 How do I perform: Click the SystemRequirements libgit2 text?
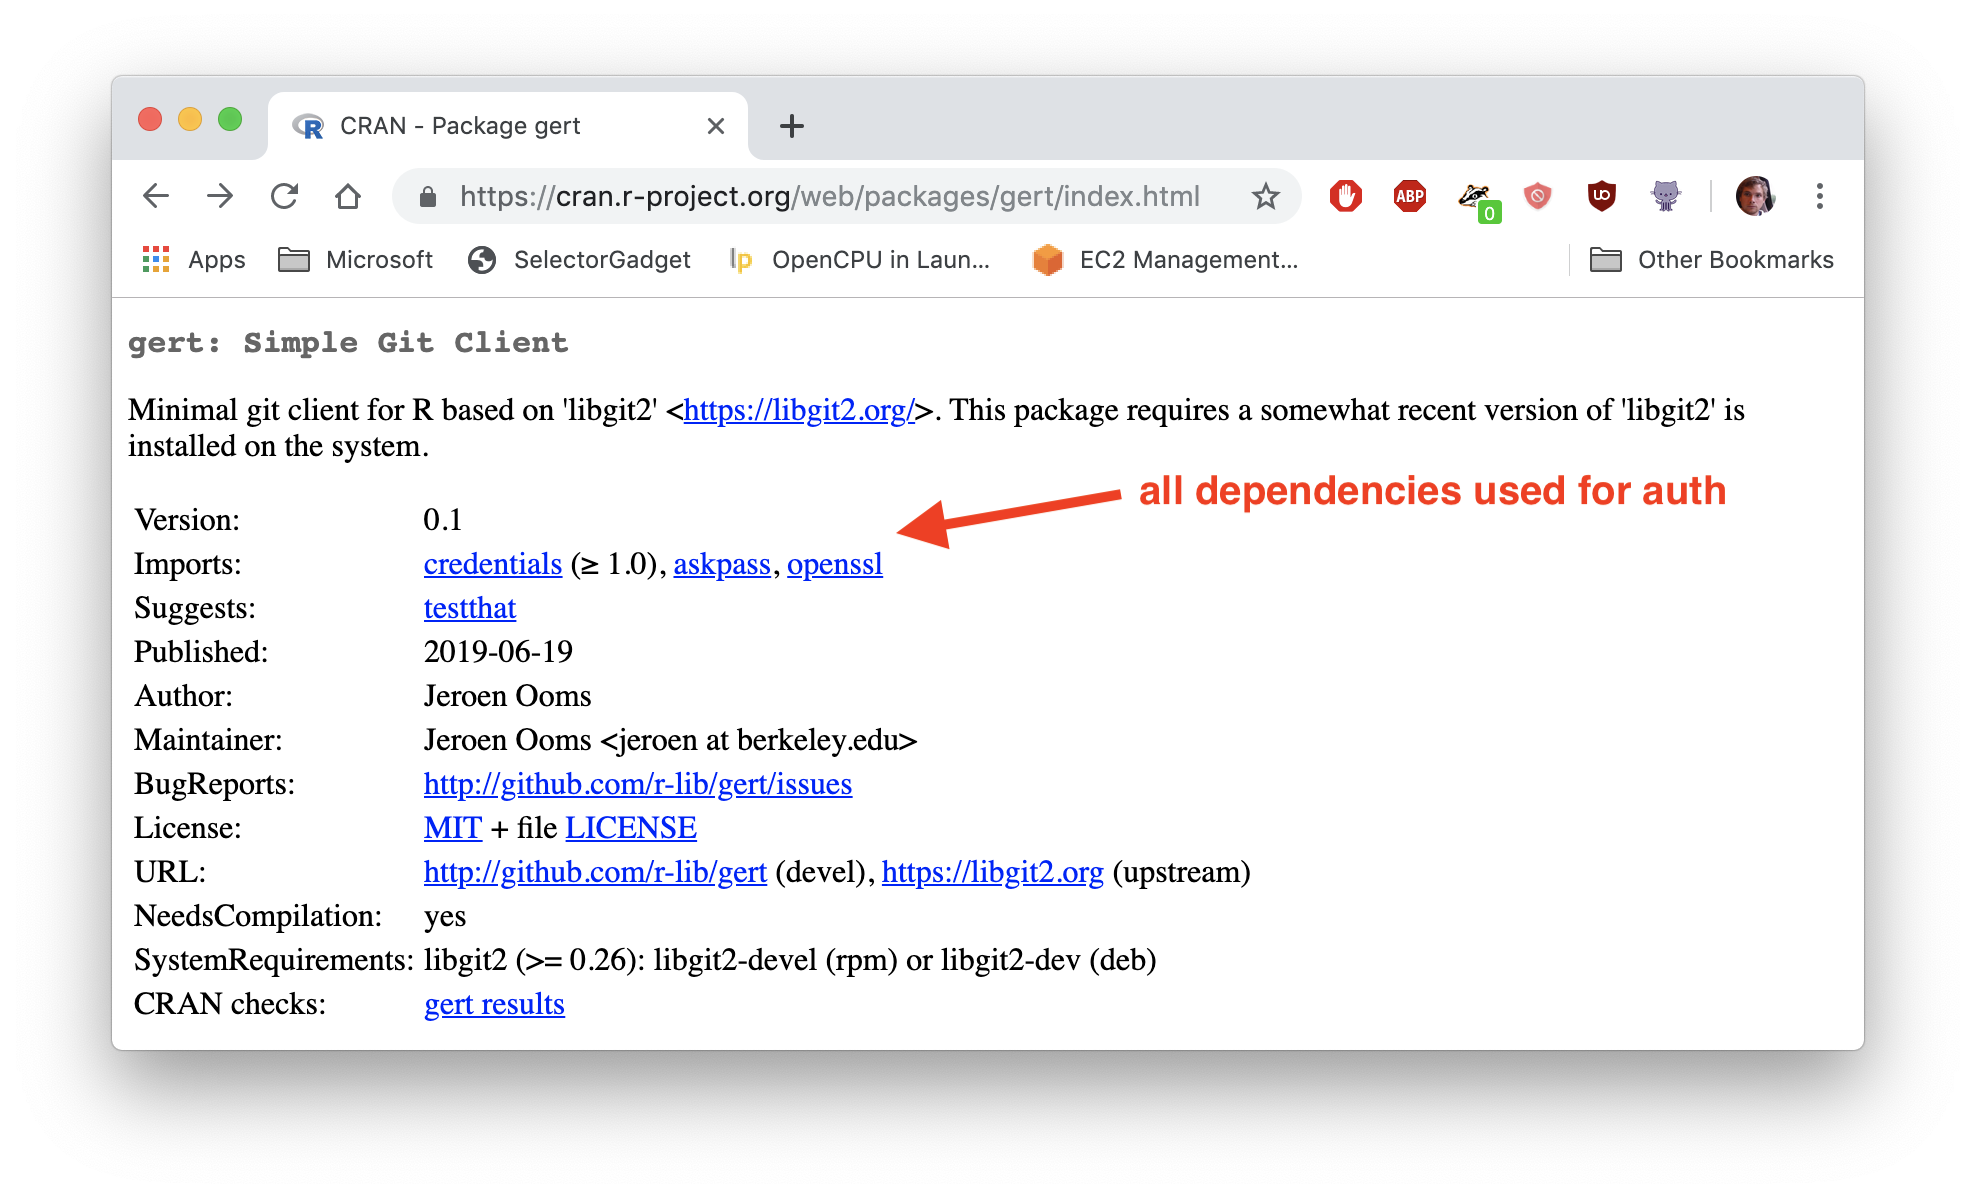790,960
